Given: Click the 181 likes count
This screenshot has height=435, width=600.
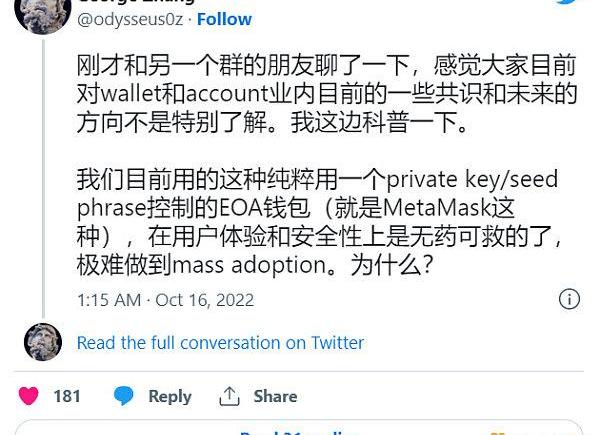Looking at the screenshot, I should tap(67, 396).
